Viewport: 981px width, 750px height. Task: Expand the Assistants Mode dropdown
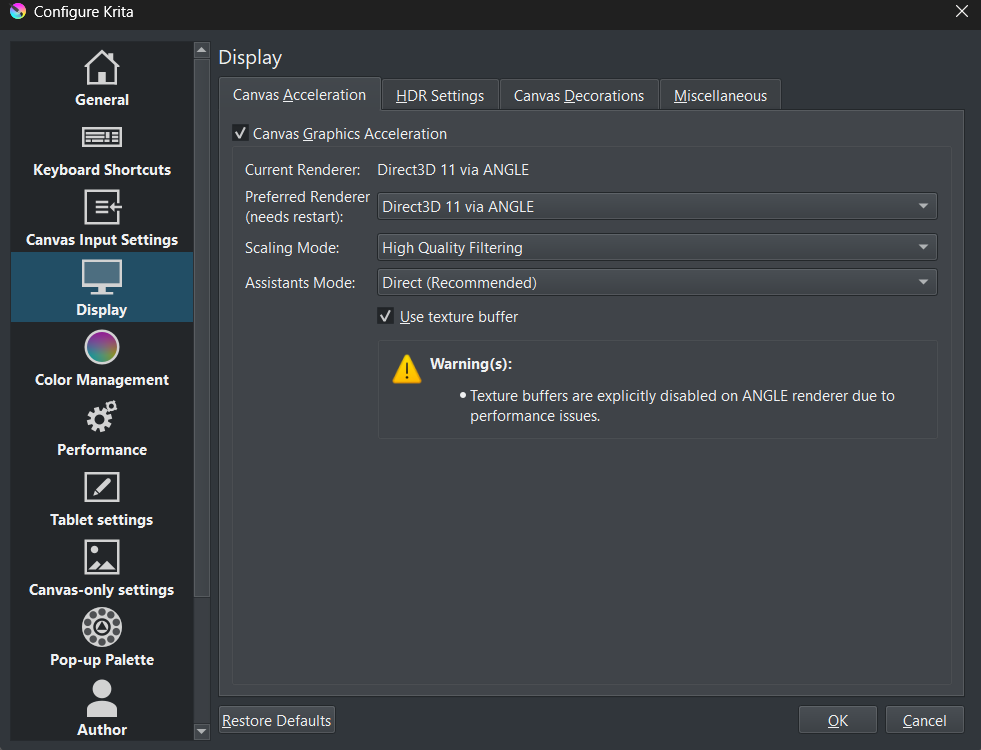pos(657,283)
